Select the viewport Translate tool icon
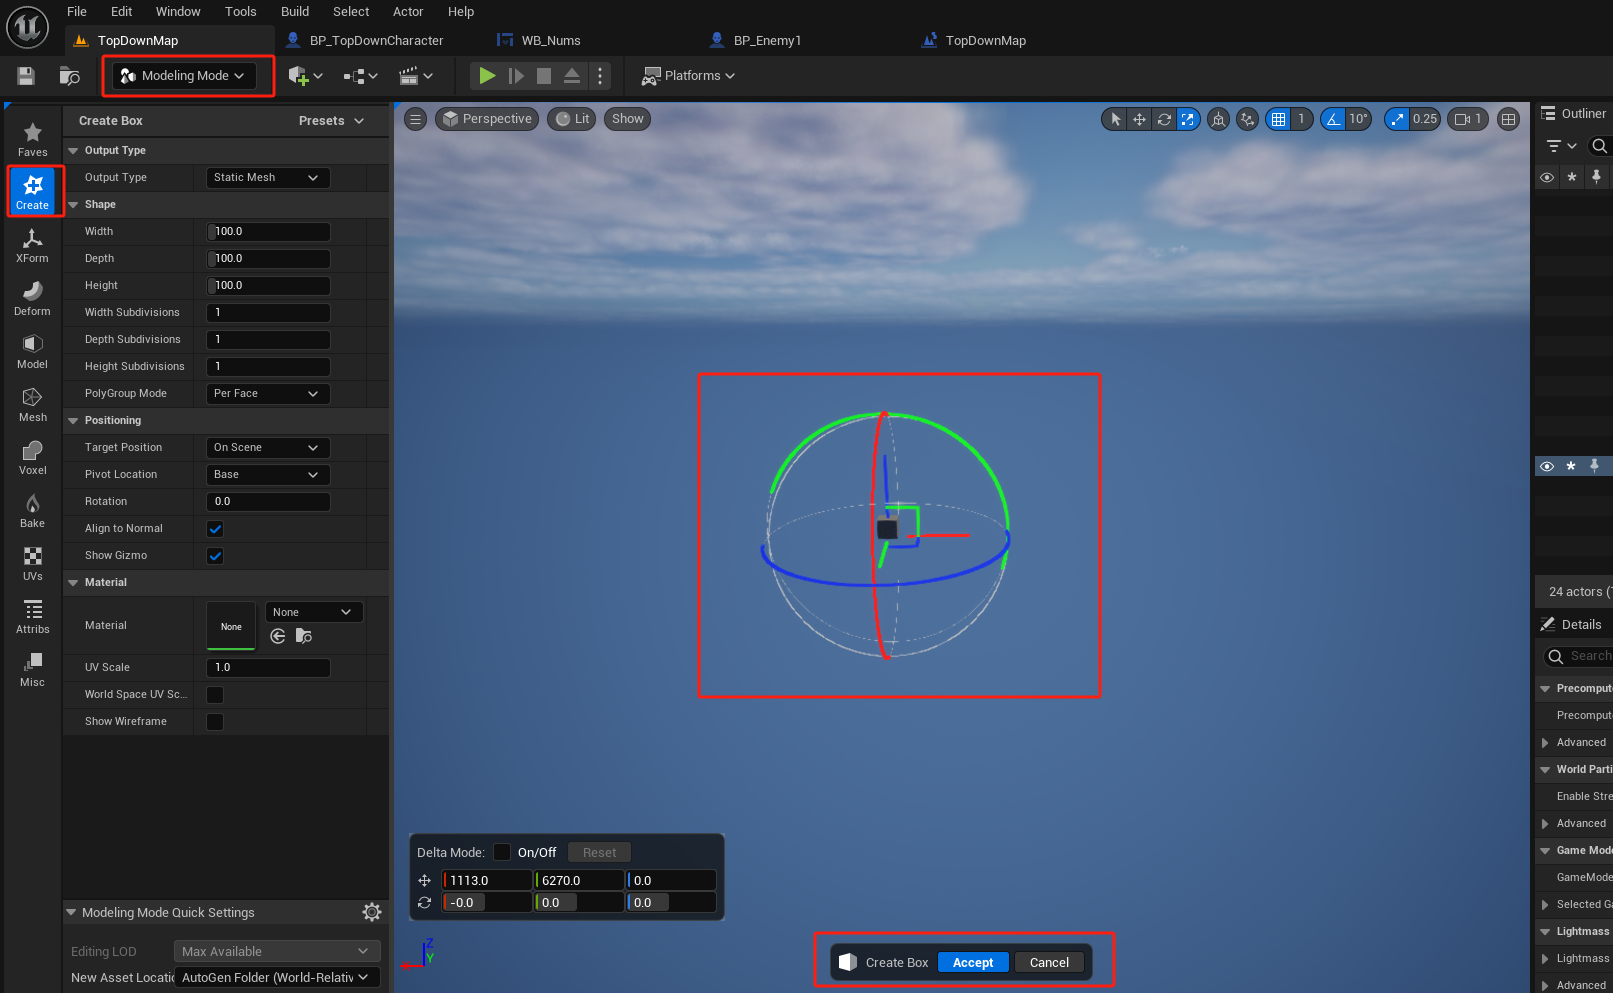 1139,119
